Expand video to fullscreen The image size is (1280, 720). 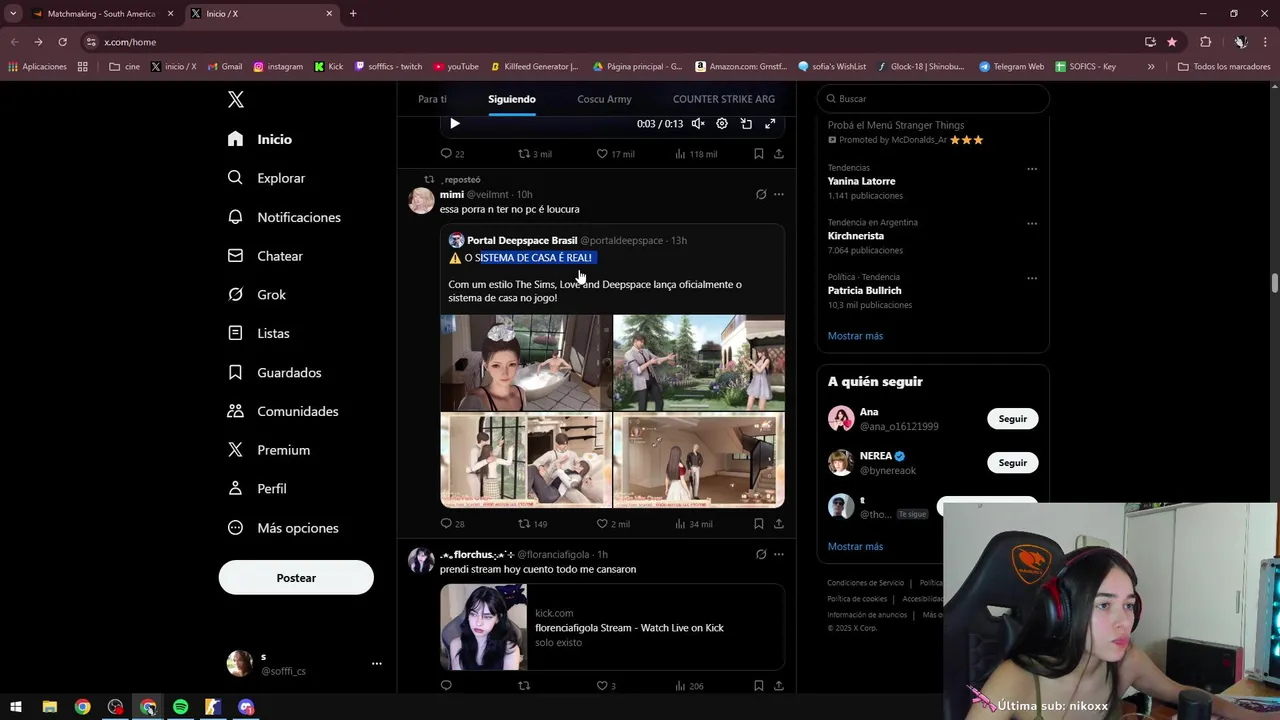pos(770,123)
